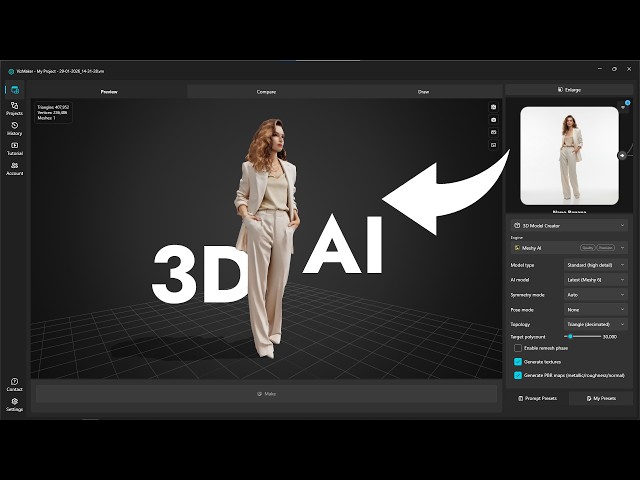The image size is (640, 480).
Task: Open the Meshy AI engine dropdown
Action: tap(569, 248)
